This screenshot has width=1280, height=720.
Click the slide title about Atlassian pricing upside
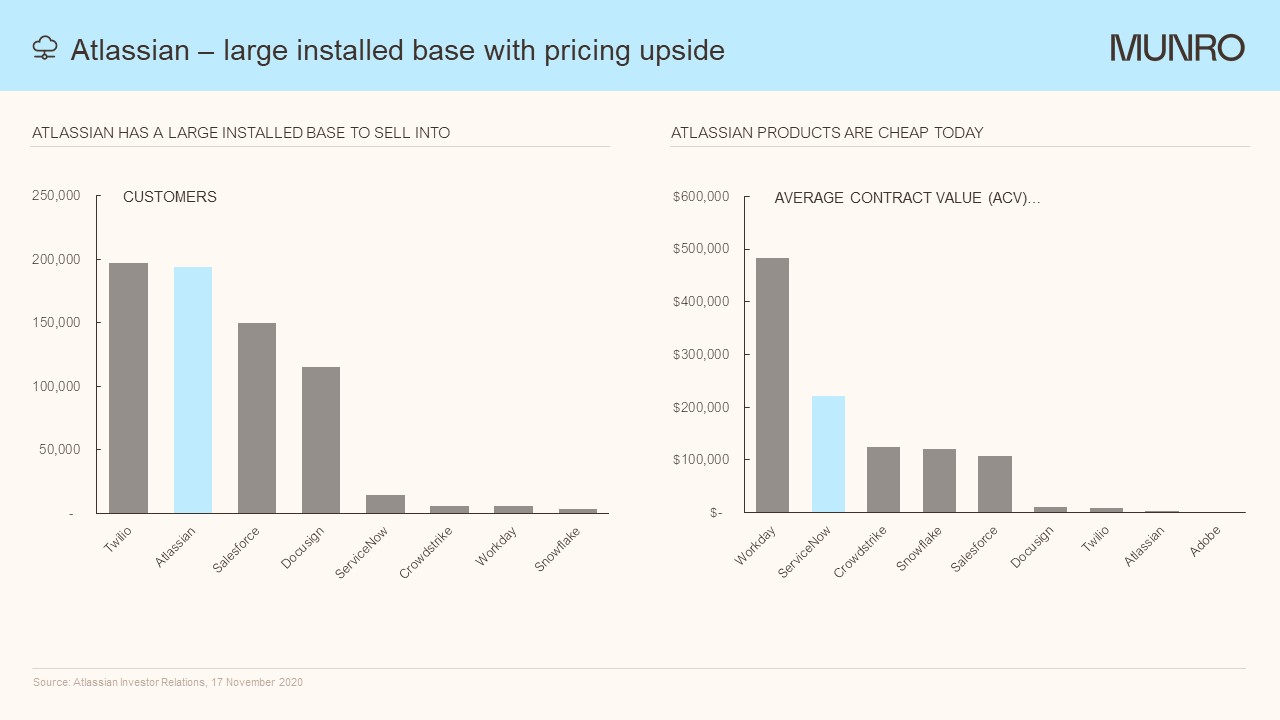397,50
